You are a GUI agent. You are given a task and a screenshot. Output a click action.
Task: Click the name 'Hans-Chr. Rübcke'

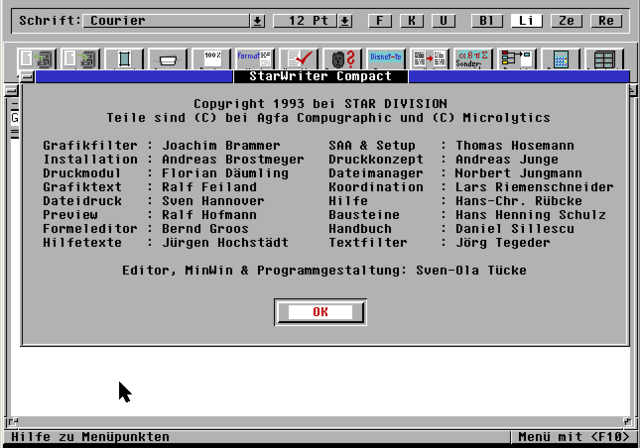point(519,201)
